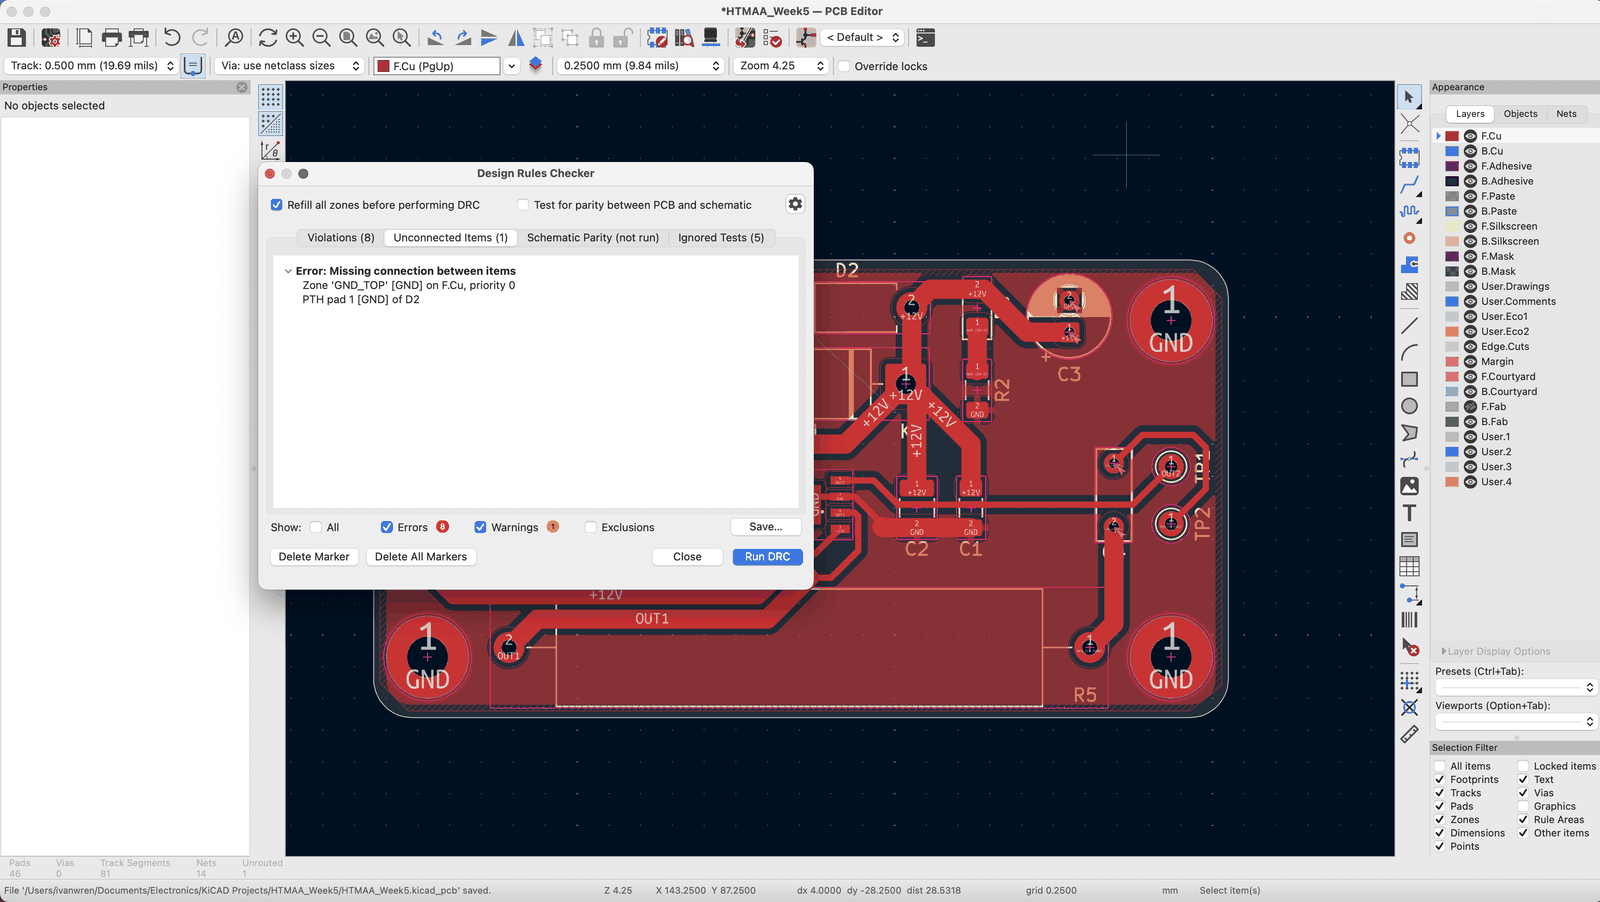The image size is (1600, 902).
Task: Collapse the Missing connection error row
Action: [x=288, y=271]
